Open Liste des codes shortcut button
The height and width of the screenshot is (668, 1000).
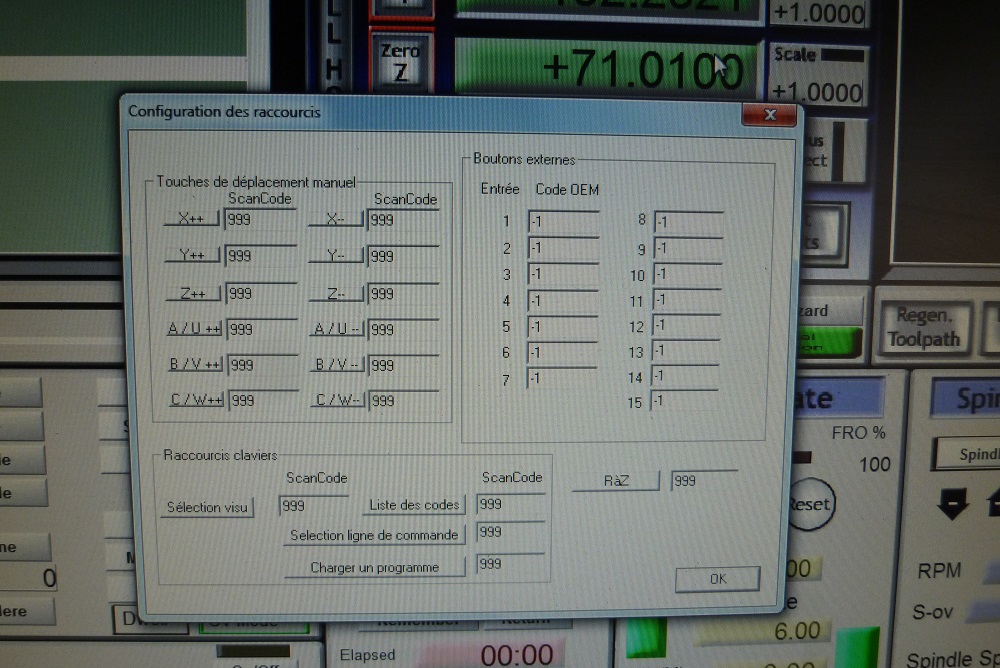[414, 505]
